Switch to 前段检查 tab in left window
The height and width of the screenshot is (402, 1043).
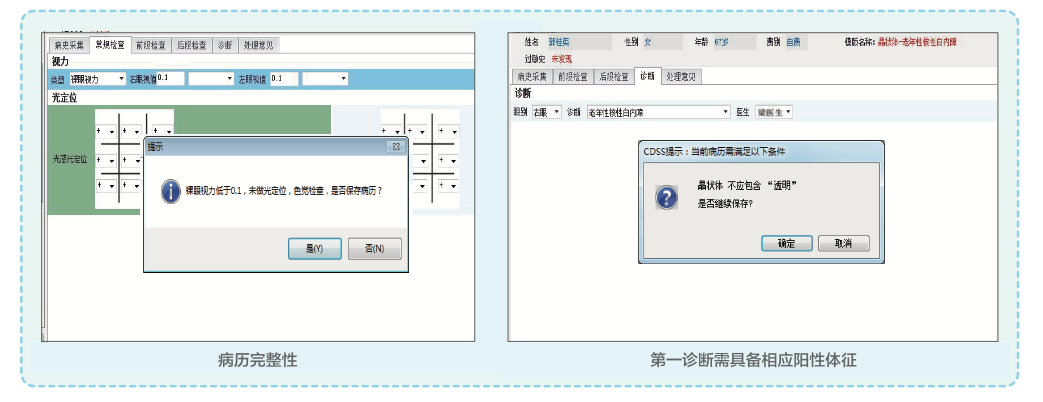coord(149,45)
